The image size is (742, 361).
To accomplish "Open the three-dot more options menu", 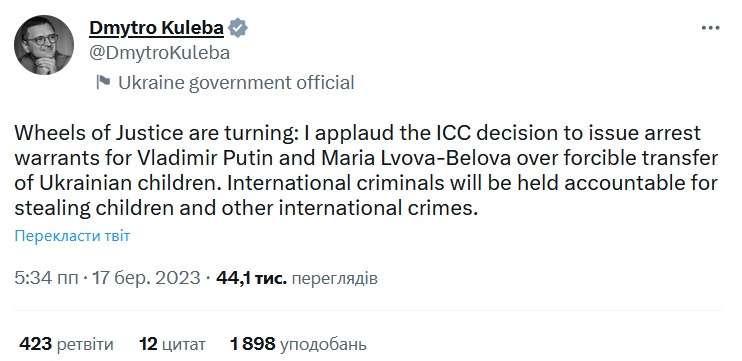I will [x=710, y=28].
